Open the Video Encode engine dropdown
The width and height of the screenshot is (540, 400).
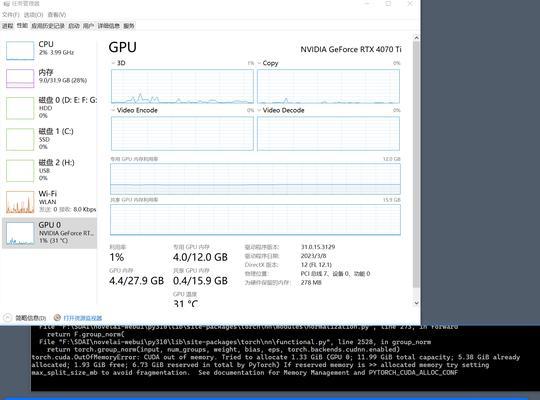pos(114,110)
